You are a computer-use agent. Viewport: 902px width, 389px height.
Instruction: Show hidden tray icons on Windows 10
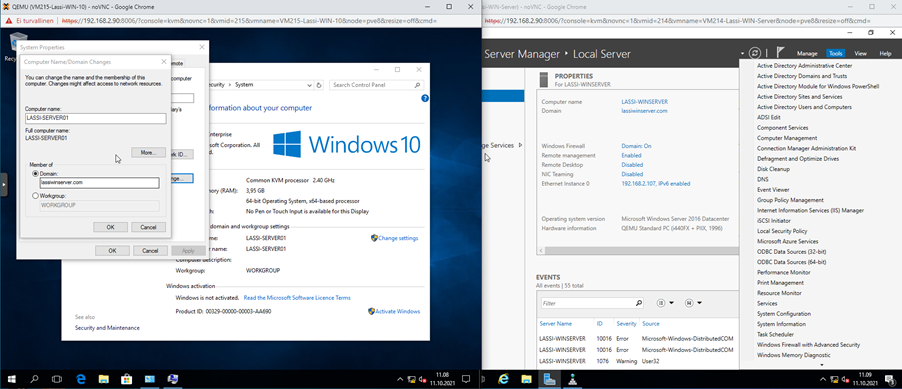[x=401, y=380]
